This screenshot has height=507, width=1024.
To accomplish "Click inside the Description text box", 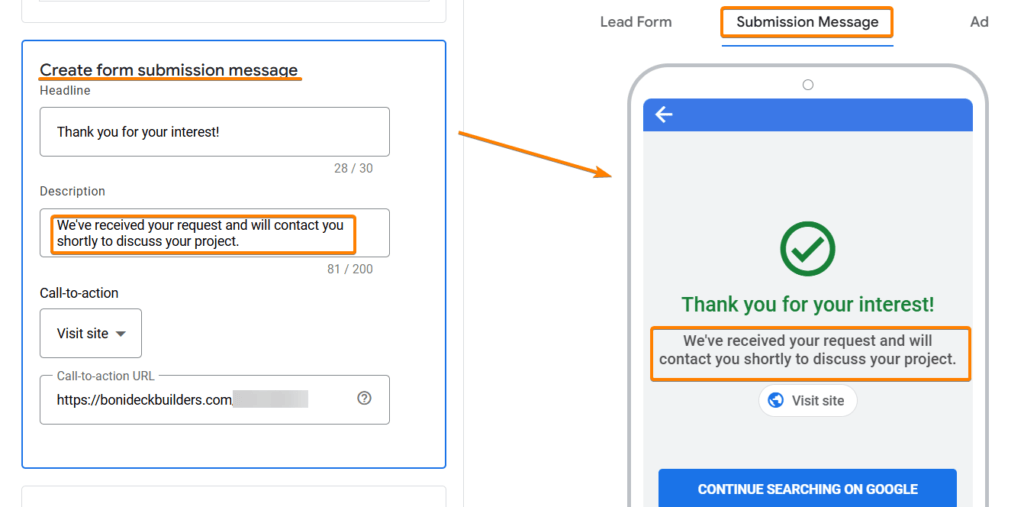I will (x=215, y=233).
